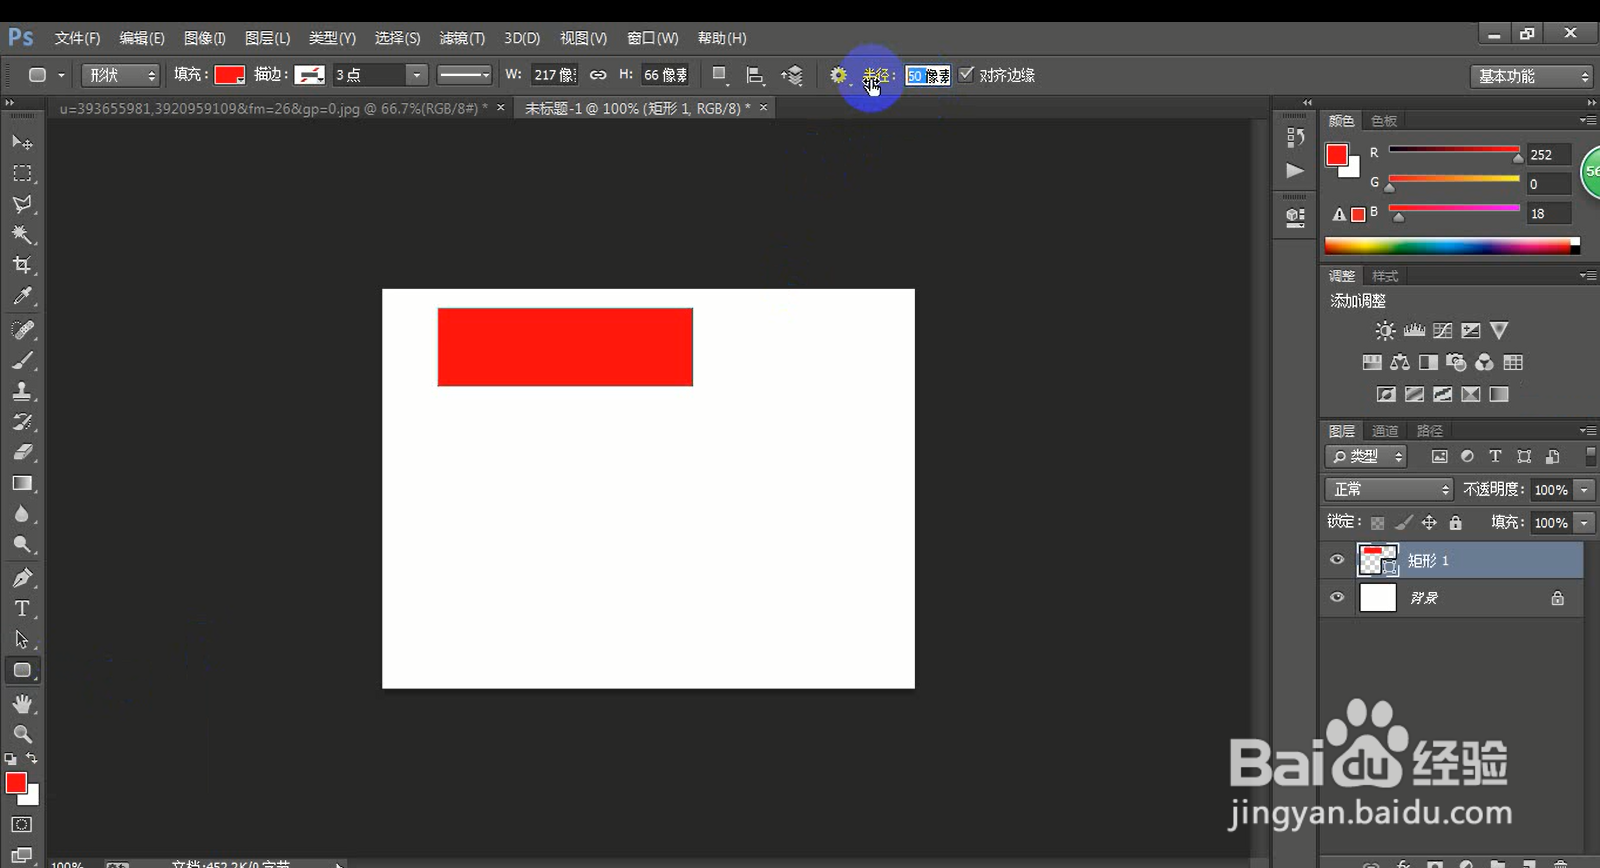
Task: Open path alignment options
Action: pyautogui.click(x=755, y=75)
